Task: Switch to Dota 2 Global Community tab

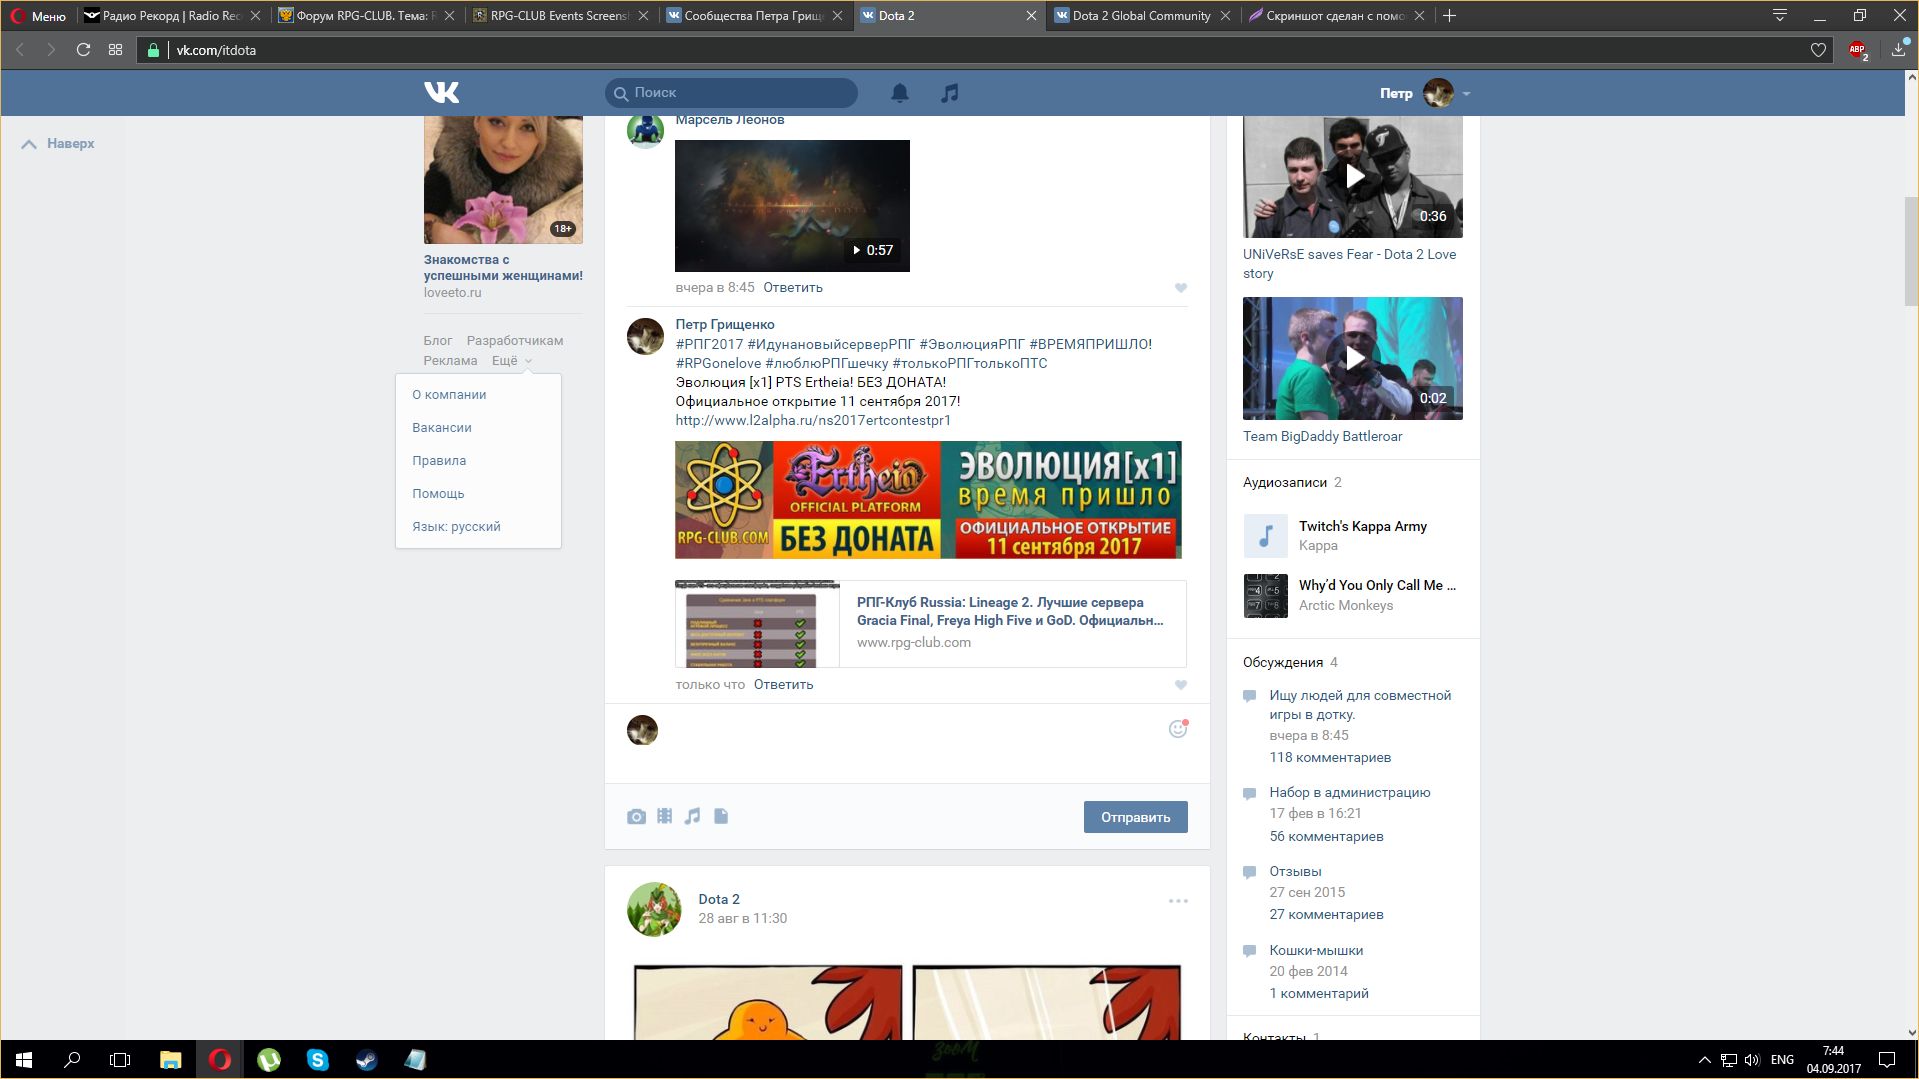Action: [x=1140, y=16]
